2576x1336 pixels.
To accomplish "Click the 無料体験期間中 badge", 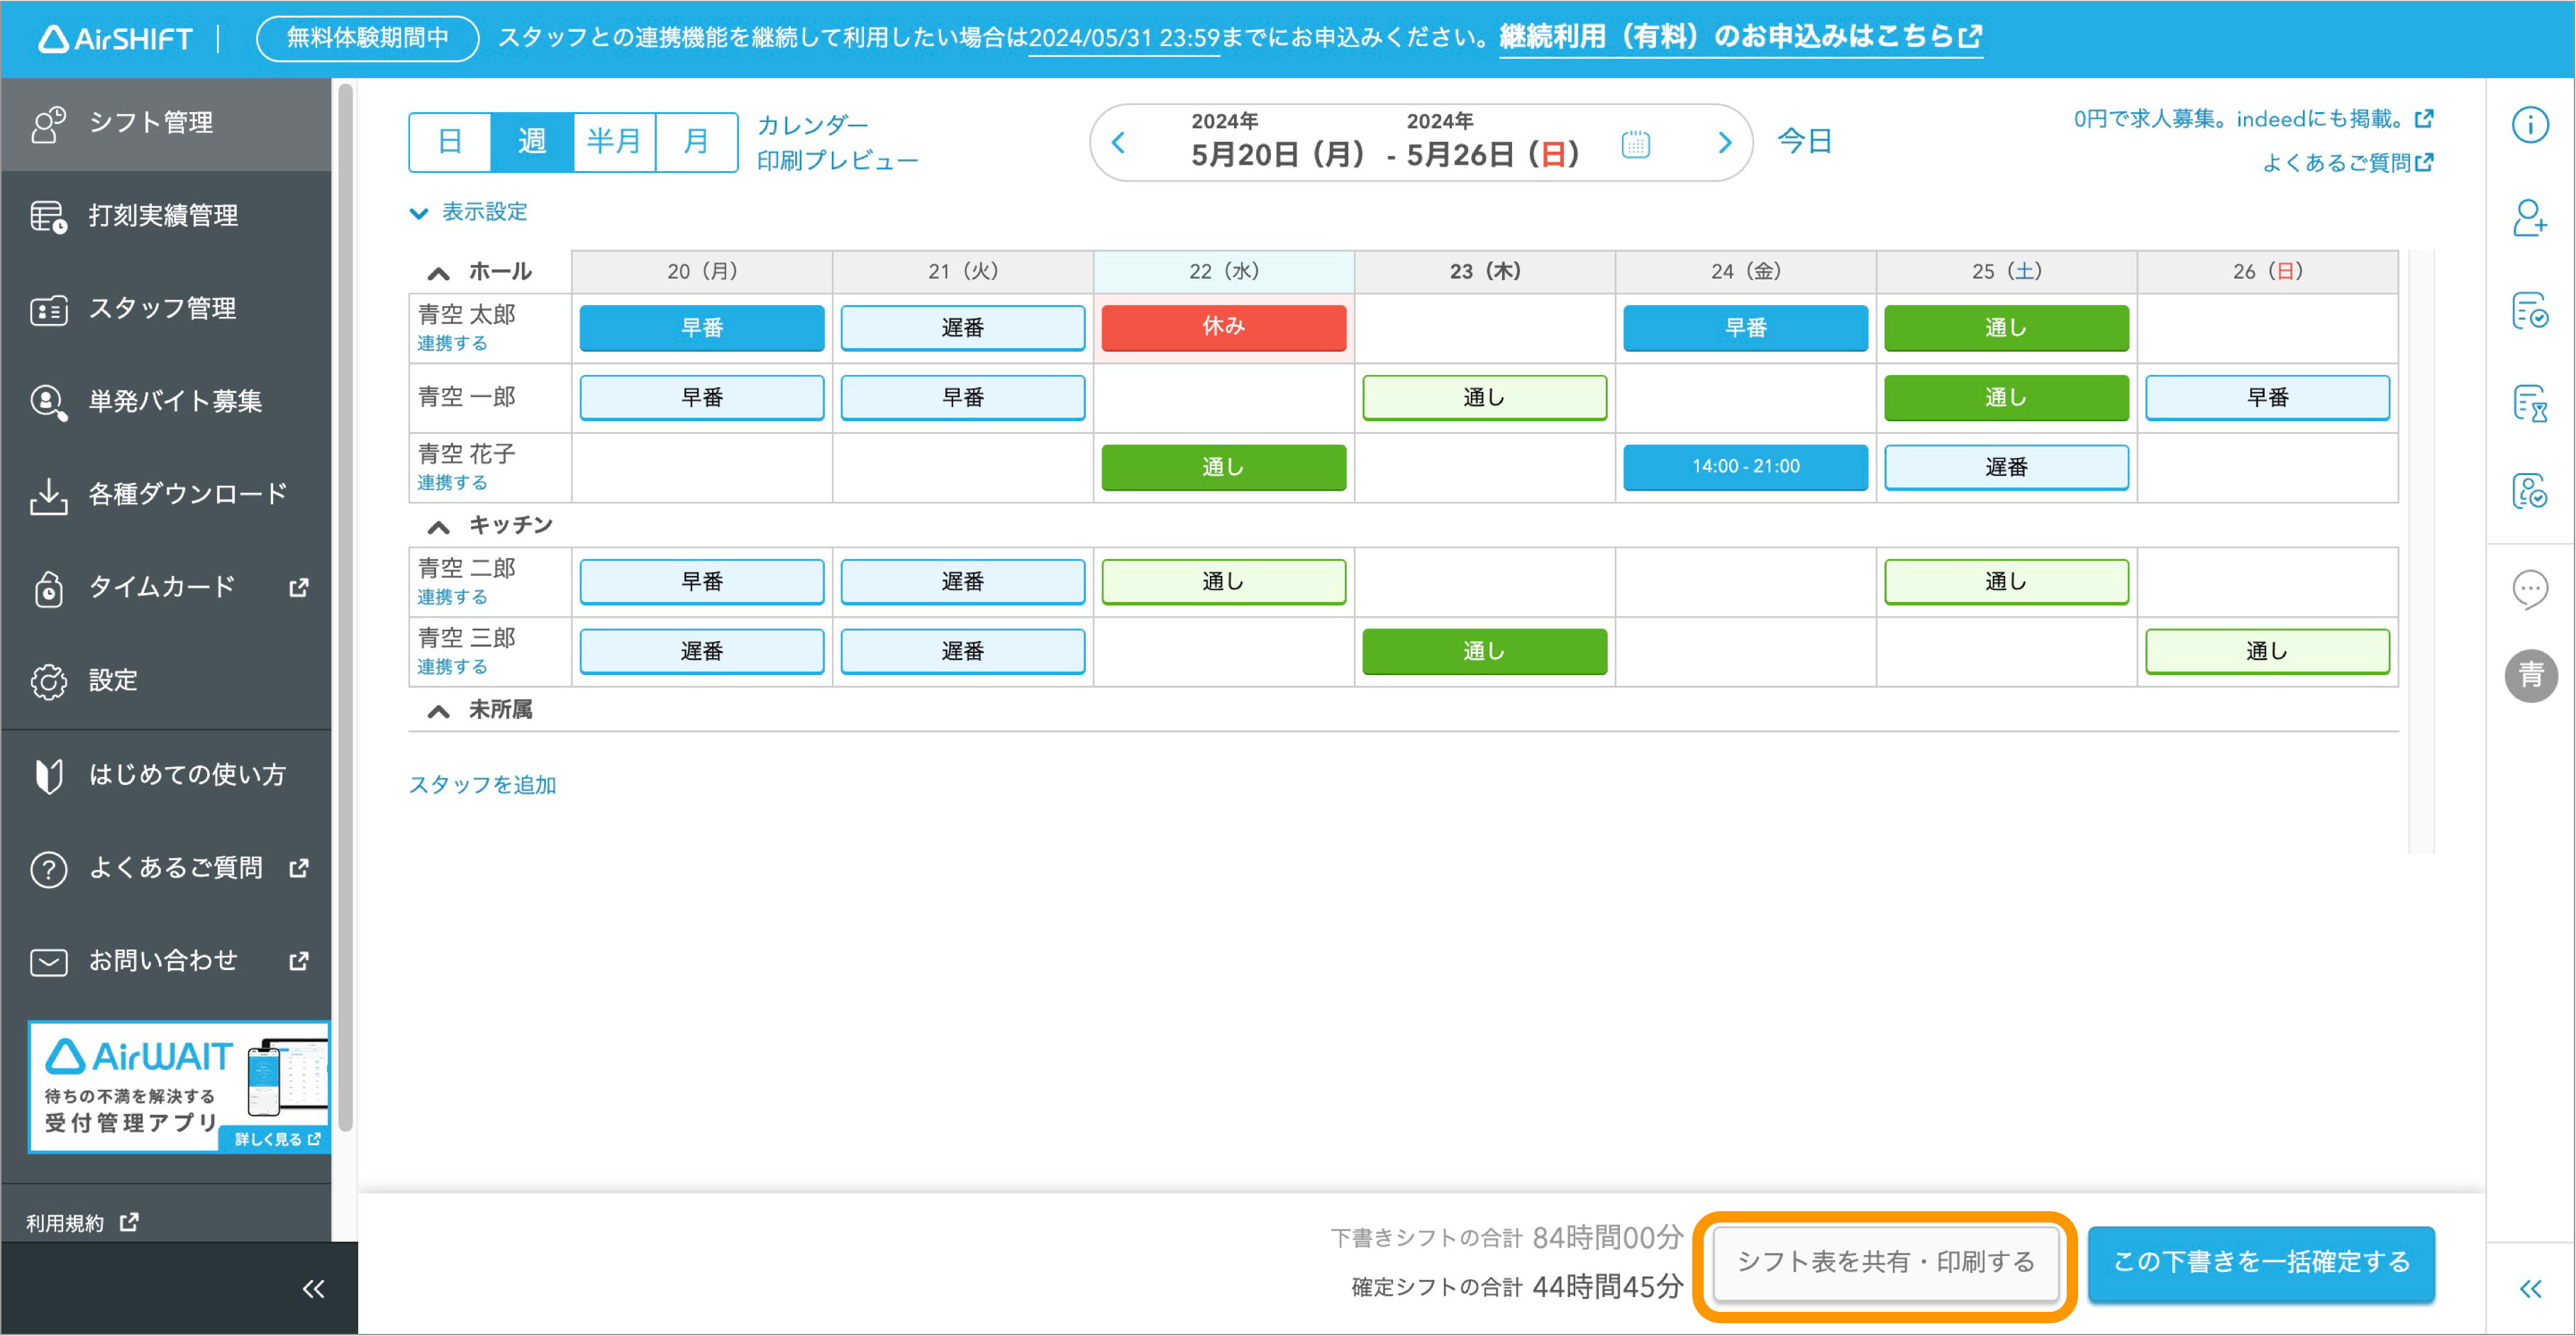I will (367, 38).
